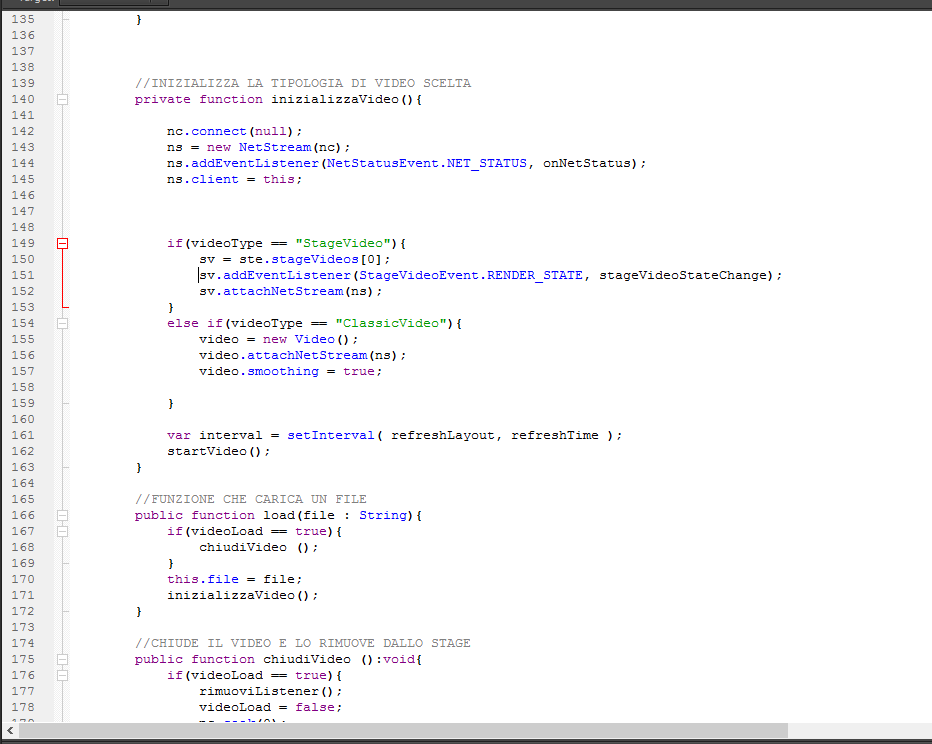Screen dimensions: 932x744
Task: Click the horizontal scrollbar left arrow
Action: click(x=10, y=731)
